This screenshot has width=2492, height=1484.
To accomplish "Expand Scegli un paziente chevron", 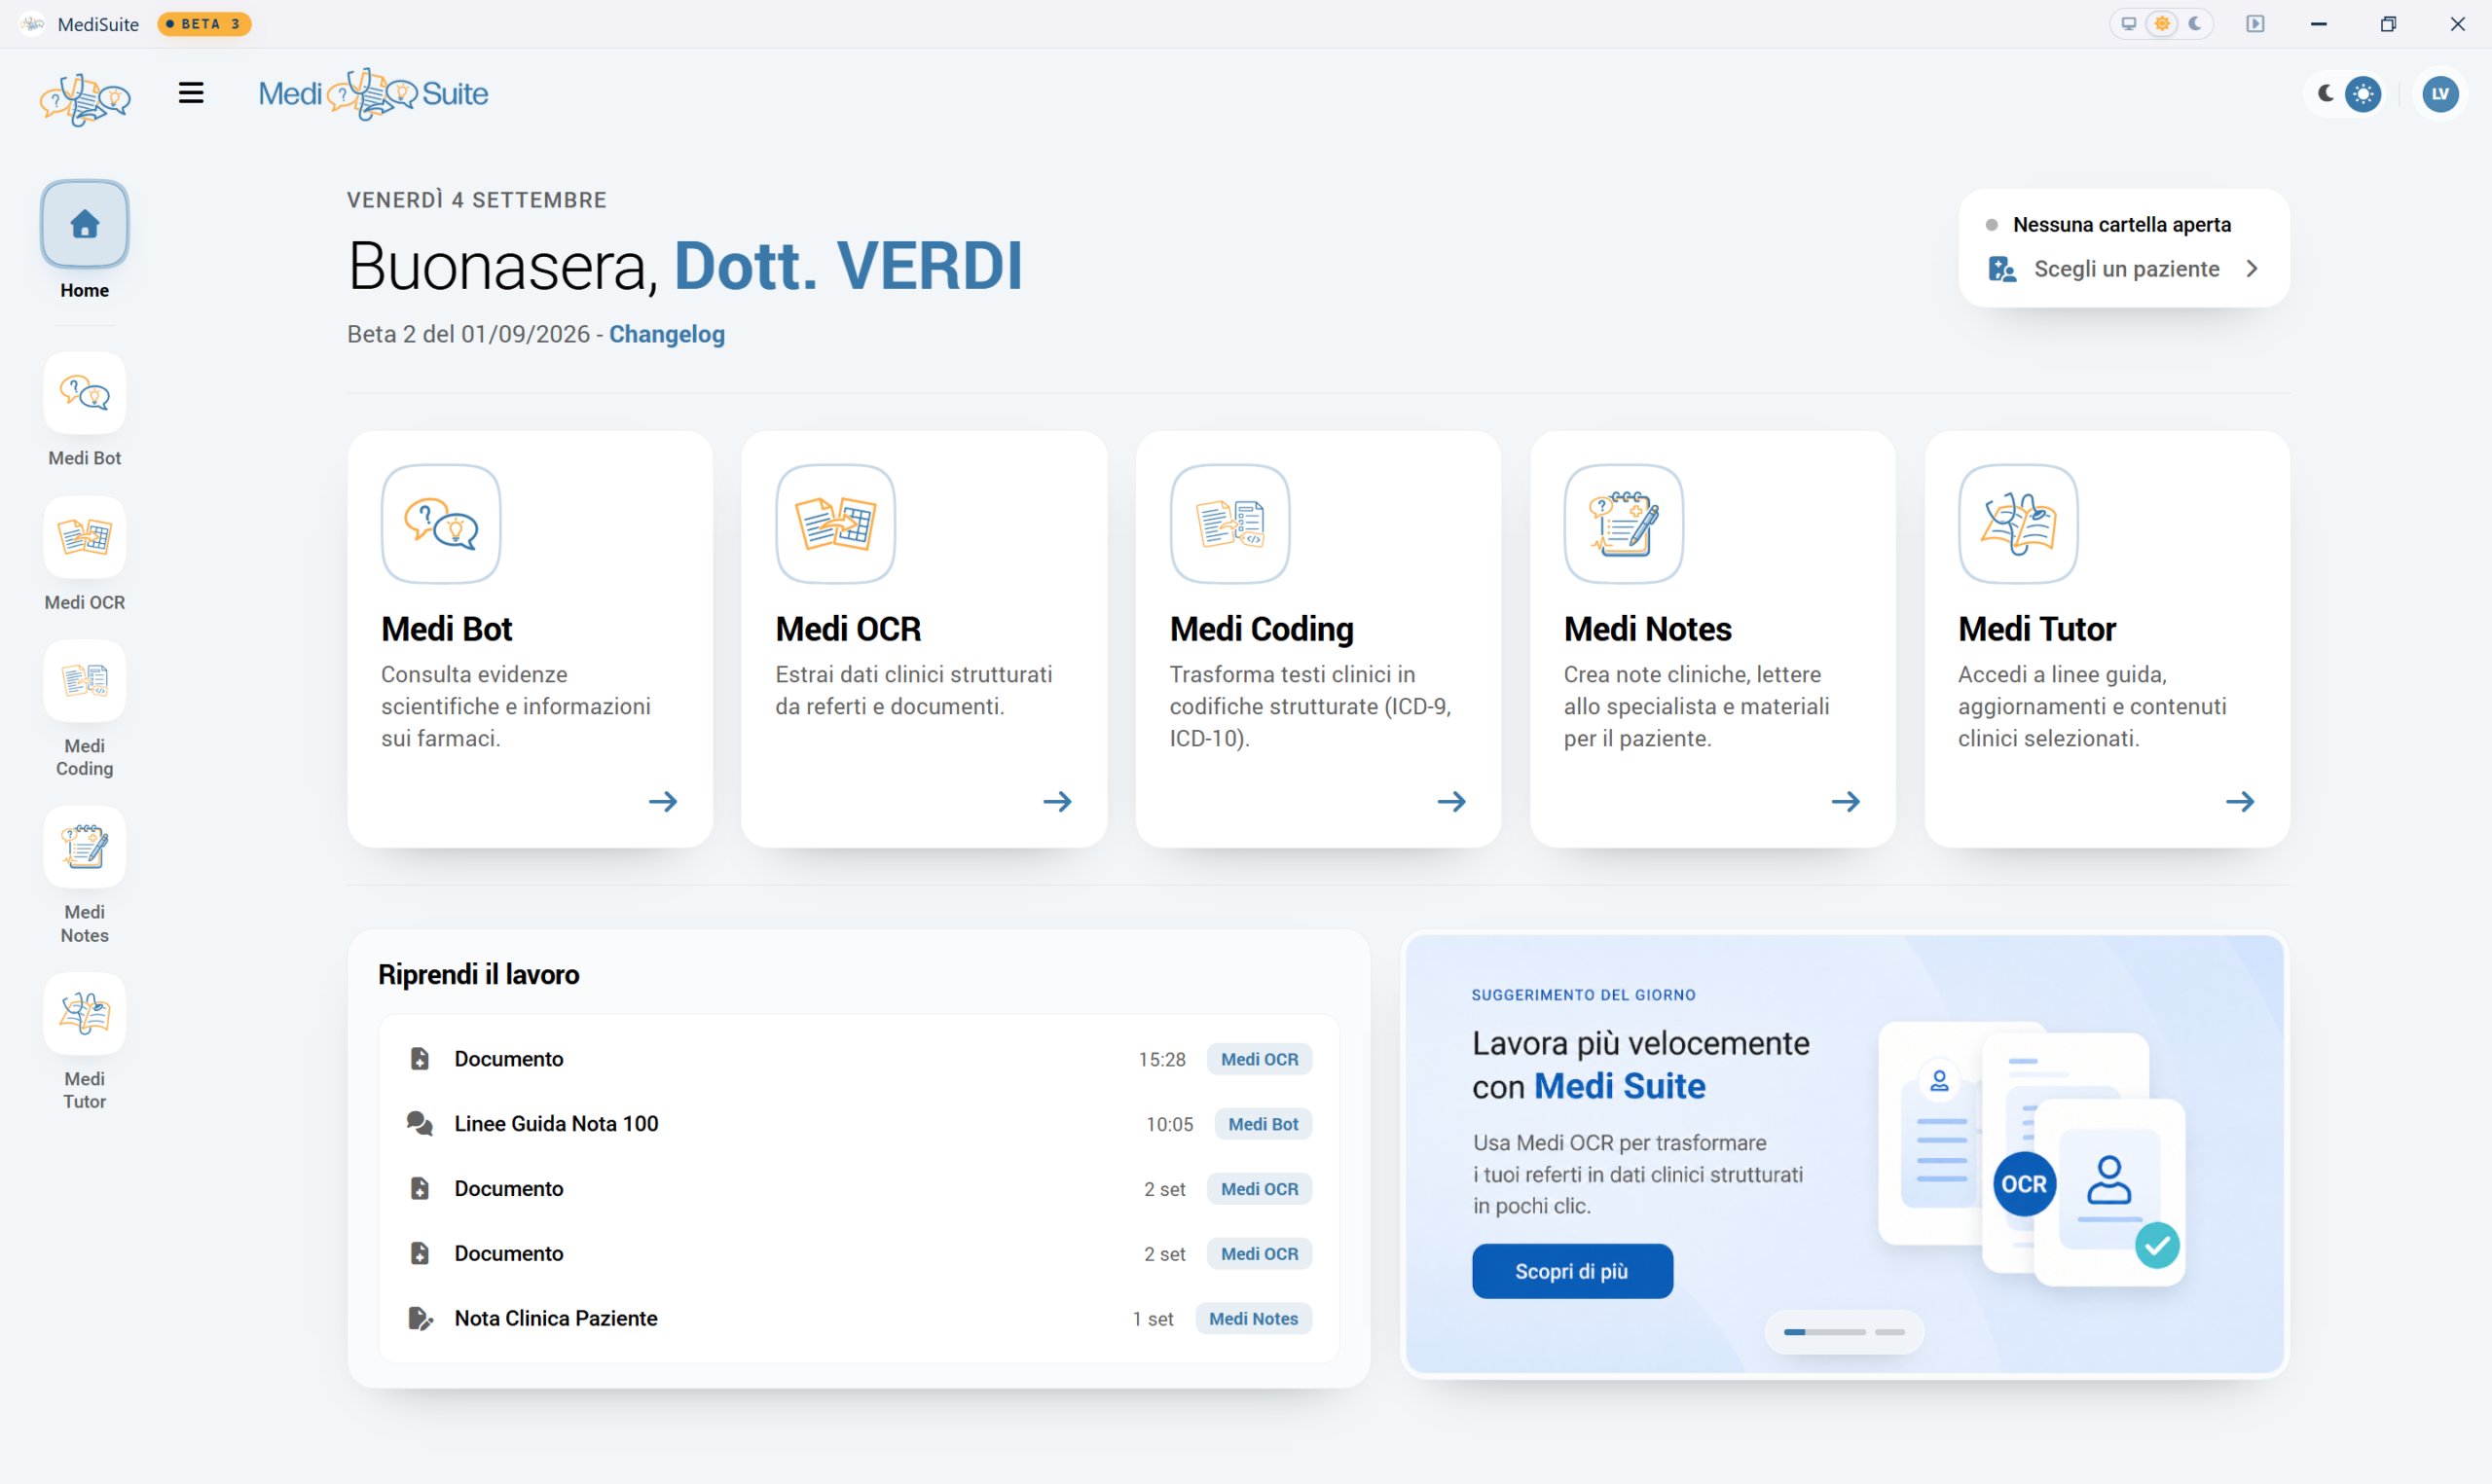I will 2252,269.
